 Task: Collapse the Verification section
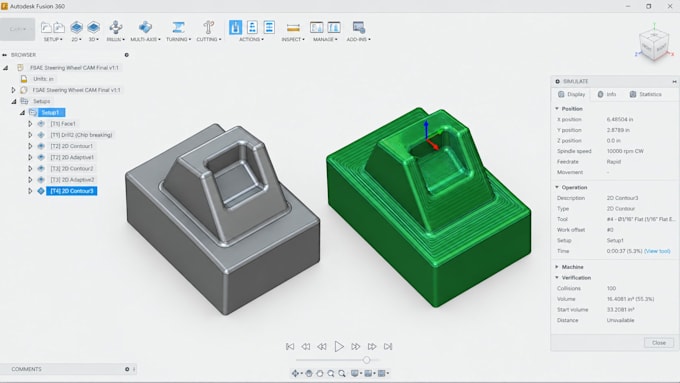click(x=557, y=278)
